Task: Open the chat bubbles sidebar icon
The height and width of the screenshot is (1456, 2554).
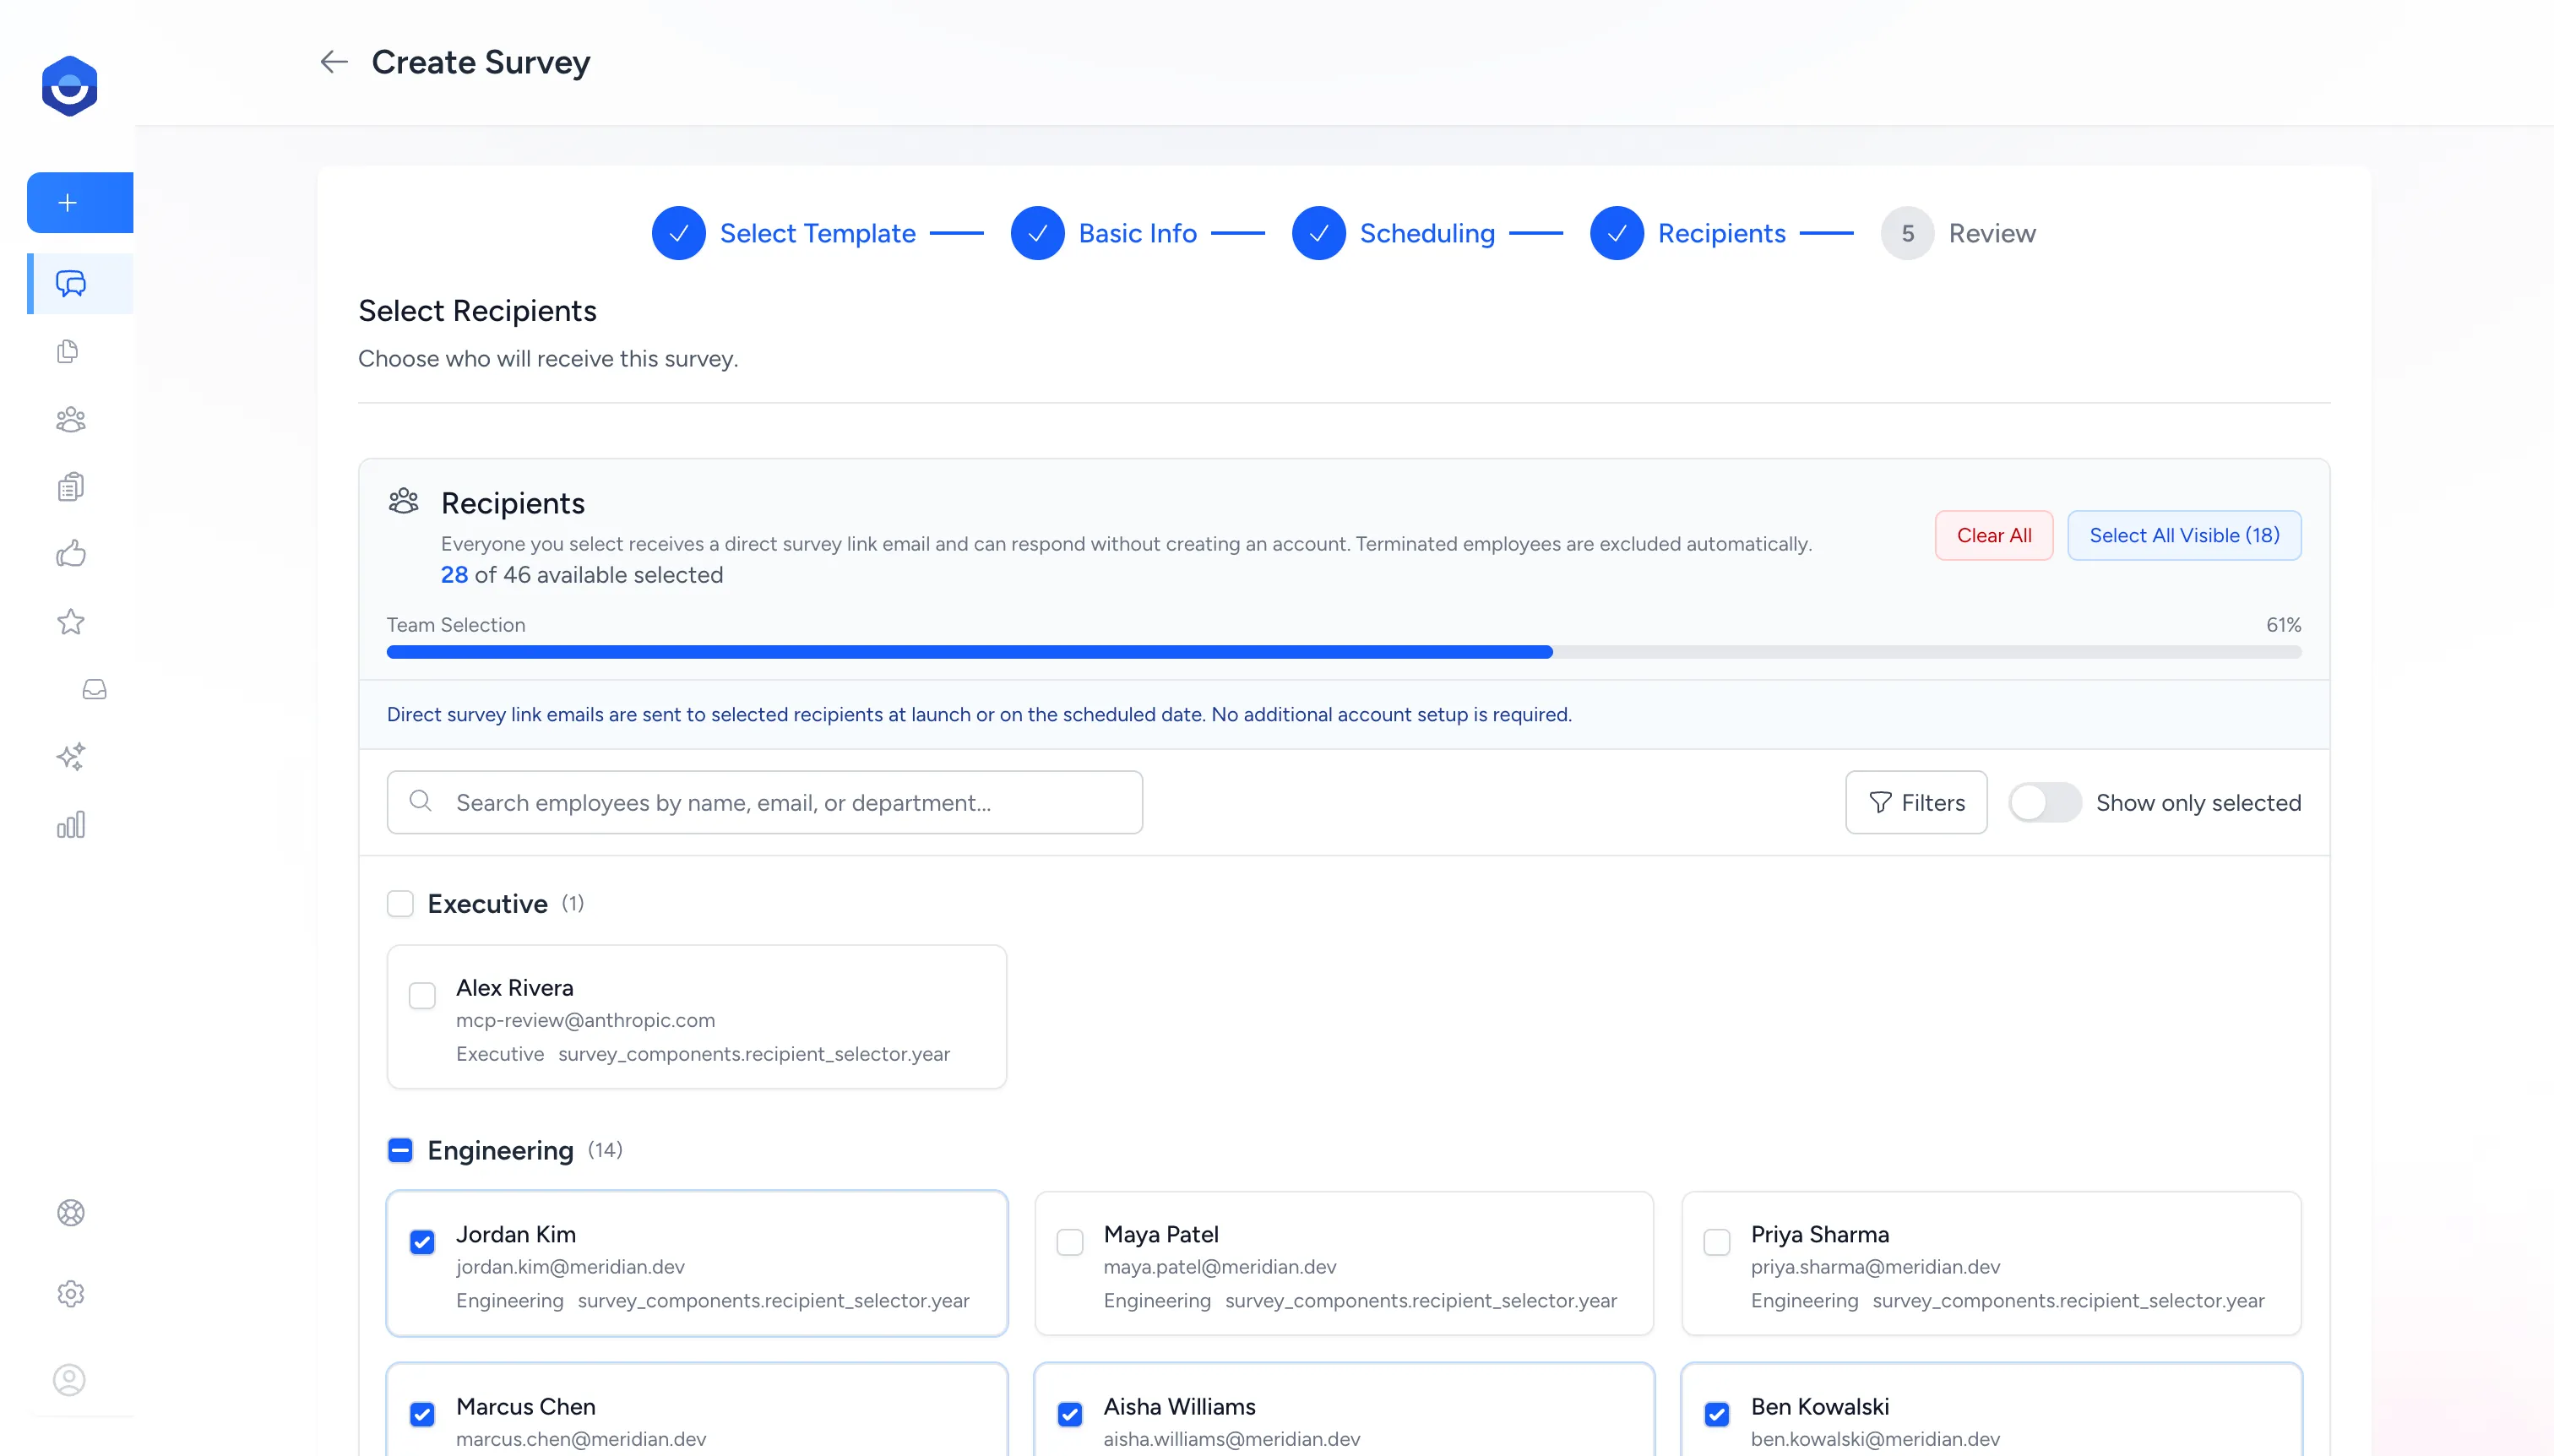Action: pos(70,284)
